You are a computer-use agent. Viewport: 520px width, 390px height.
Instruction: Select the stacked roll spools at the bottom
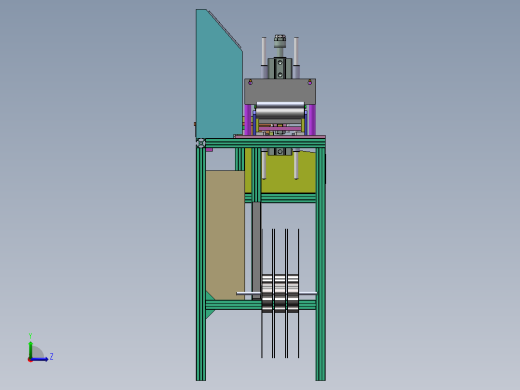[280, 293]
